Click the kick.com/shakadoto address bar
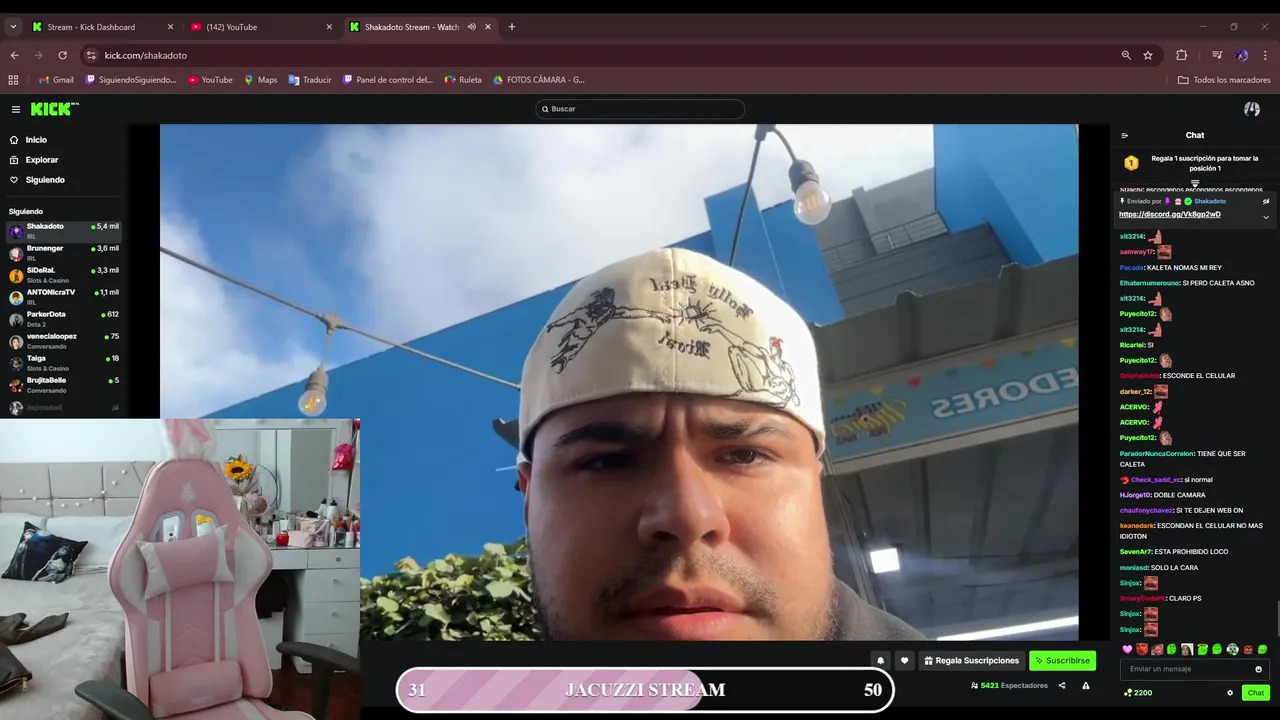This screenshot has width=1280, height=720. (x=600, y=55)
